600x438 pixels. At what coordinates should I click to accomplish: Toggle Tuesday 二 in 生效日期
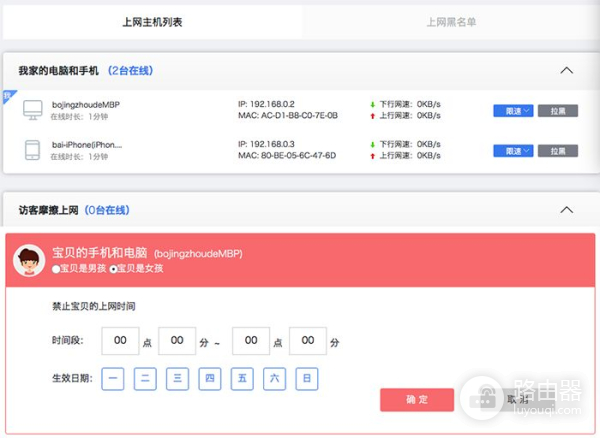point(145,379)
